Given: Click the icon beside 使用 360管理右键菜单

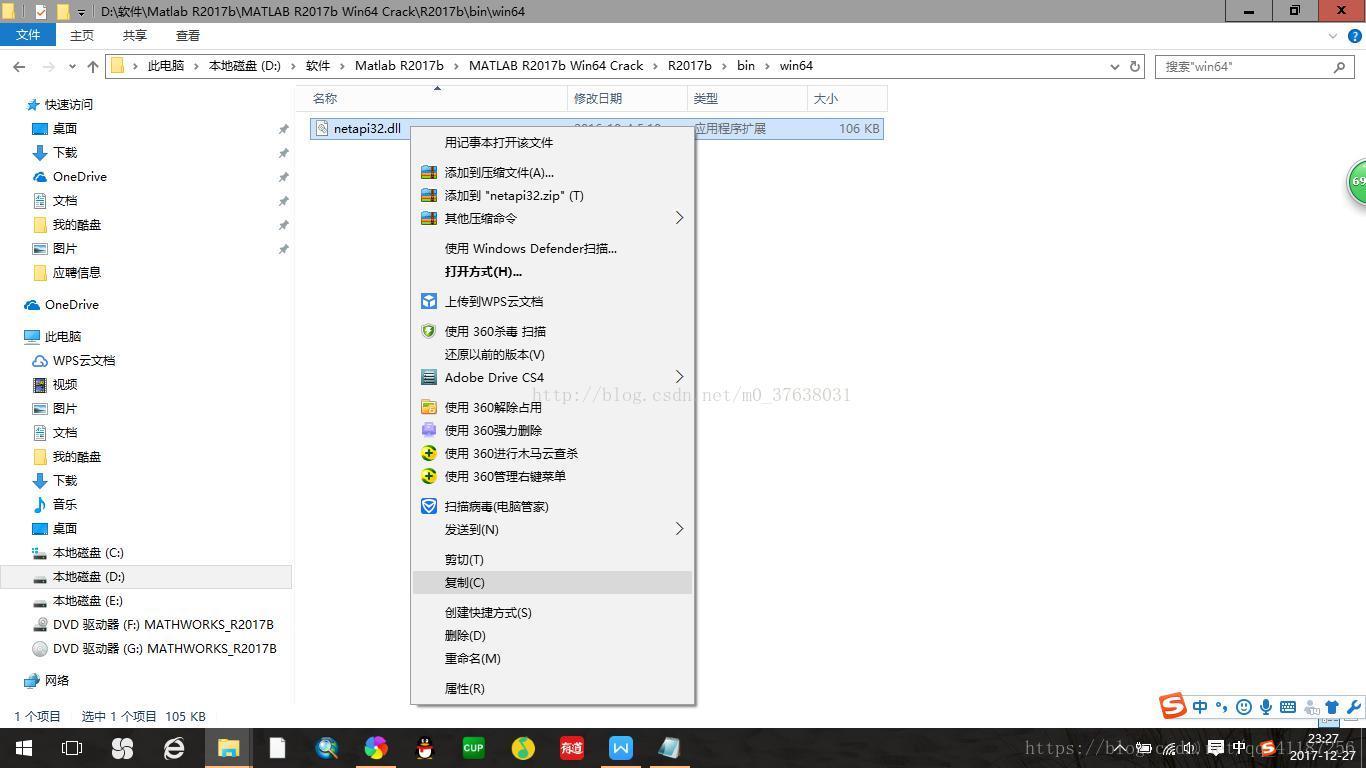Looking at the screenshot, I should pyautogui.click(x=429, y=476).
